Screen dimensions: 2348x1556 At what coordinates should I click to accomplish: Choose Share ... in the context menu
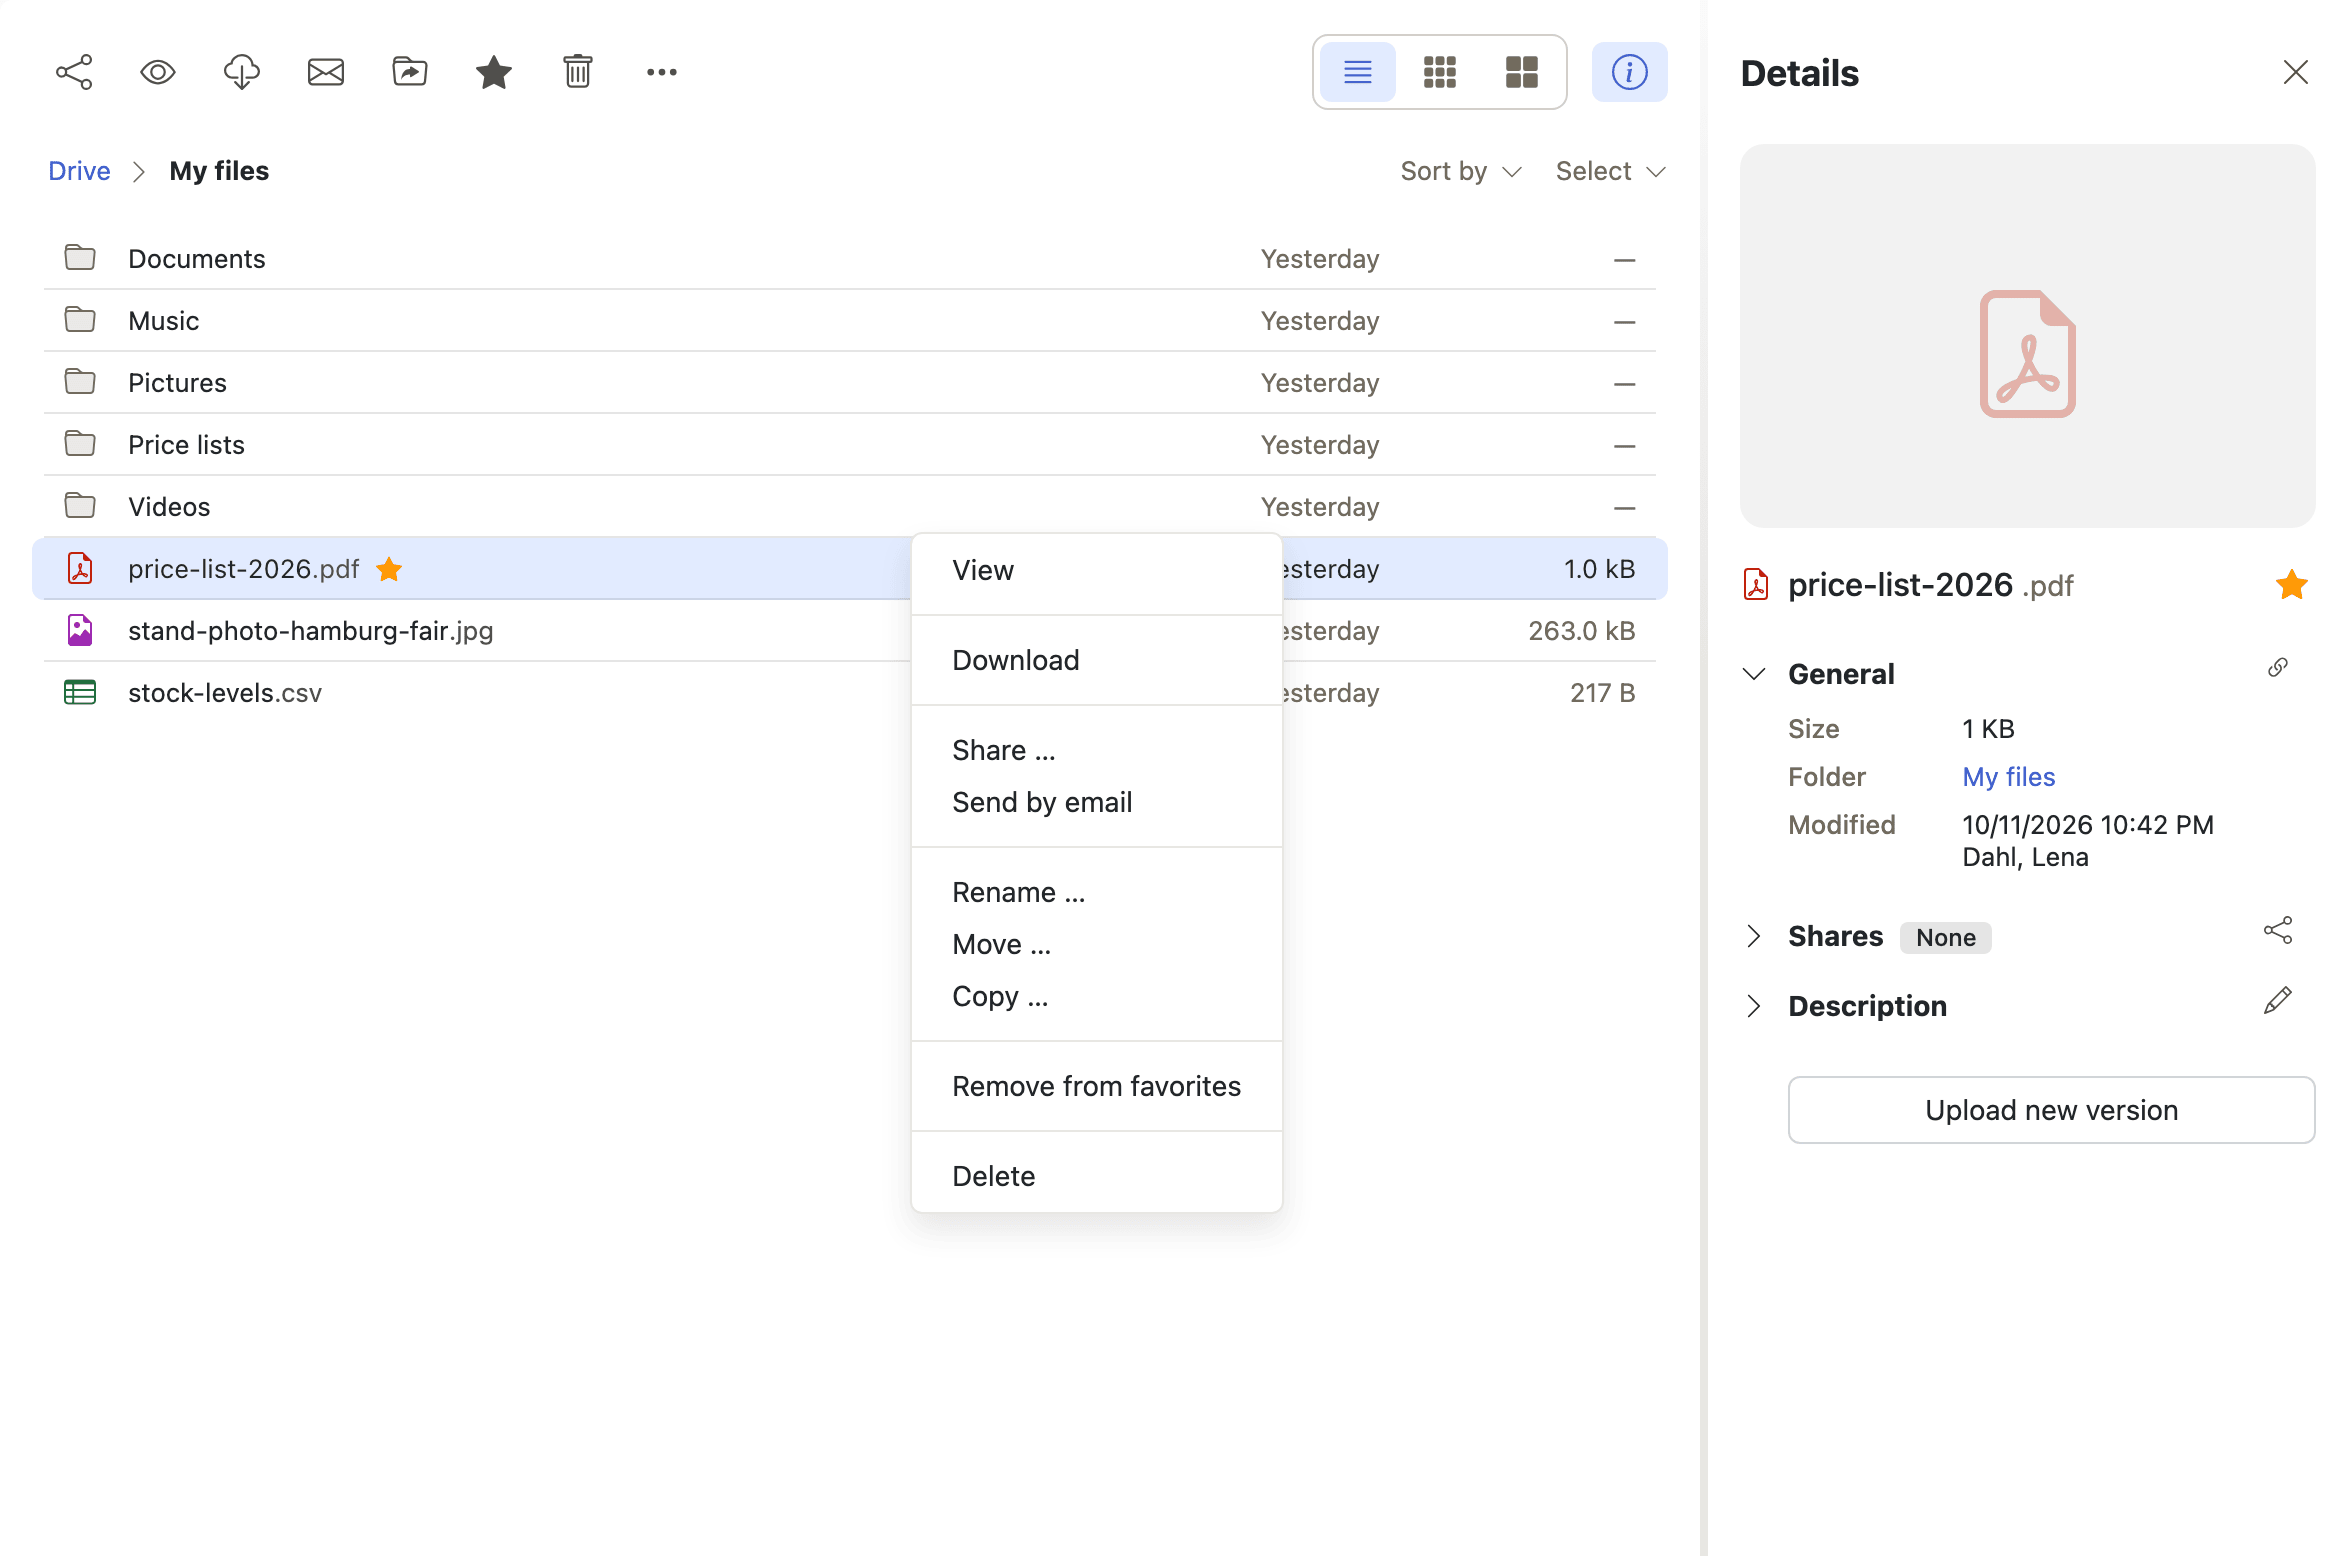point(1097,750)
